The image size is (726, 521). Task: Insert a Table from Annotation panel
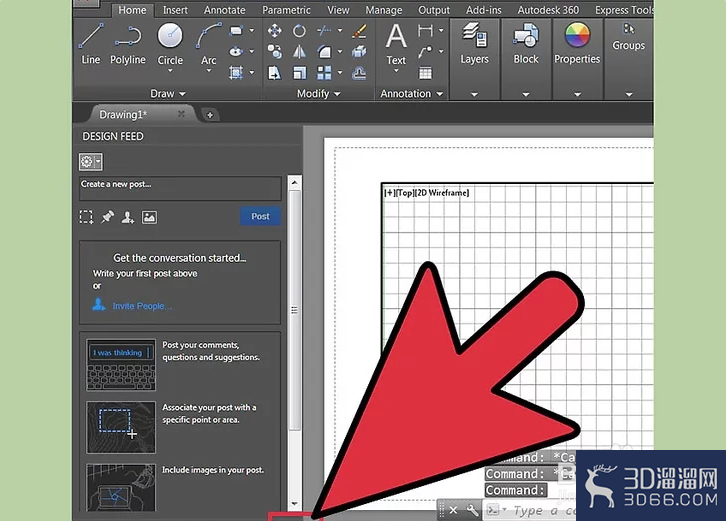(x=425, y=73)
